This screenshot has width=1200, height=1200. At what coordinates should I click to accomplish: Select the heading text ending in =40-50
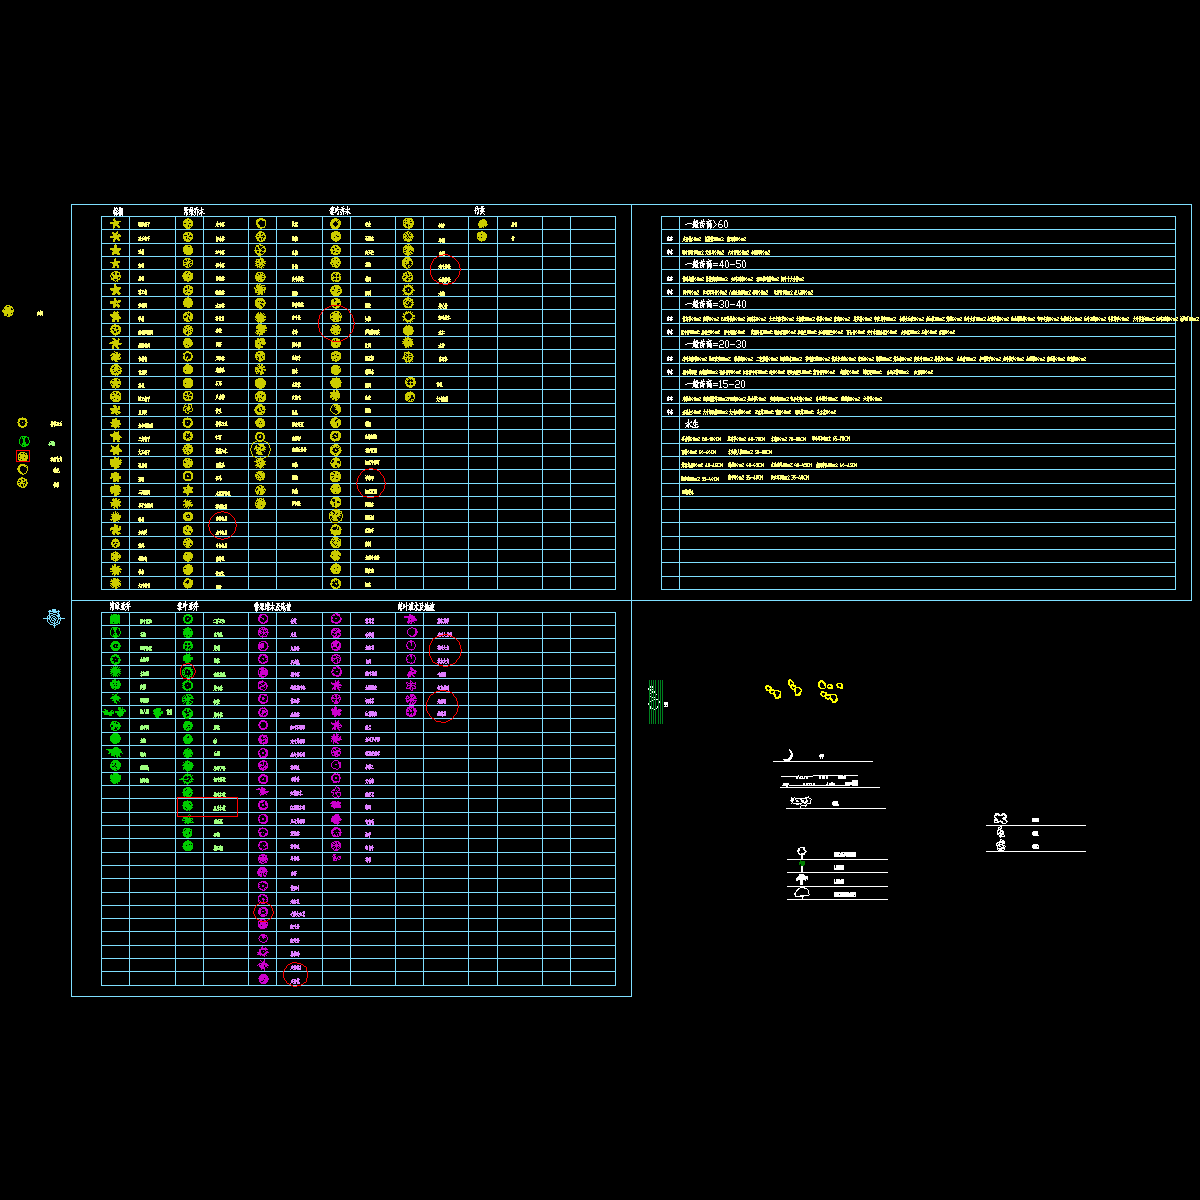coord(715,264)
